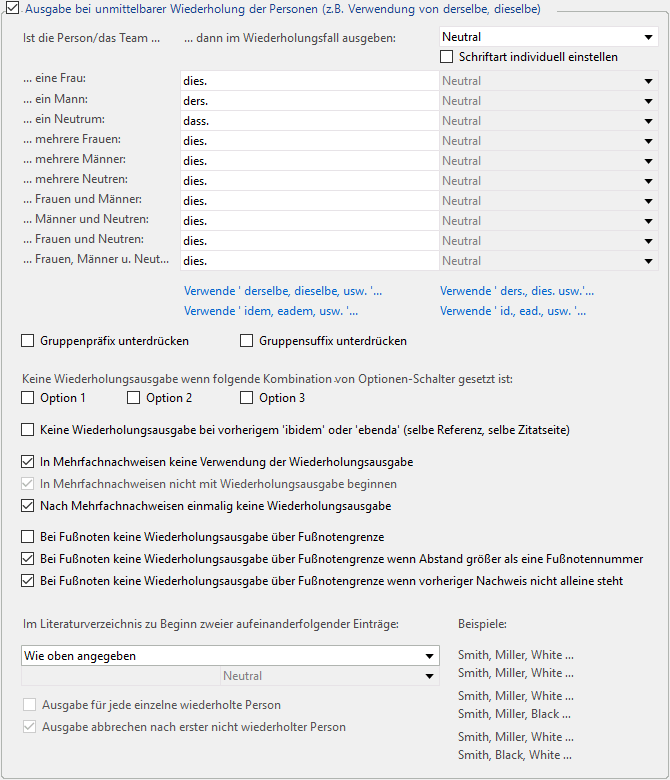Click label '... dann im Wiederholungsfall ausgeben:'
This screenshot has height=780, width=670.
[290, 38]
